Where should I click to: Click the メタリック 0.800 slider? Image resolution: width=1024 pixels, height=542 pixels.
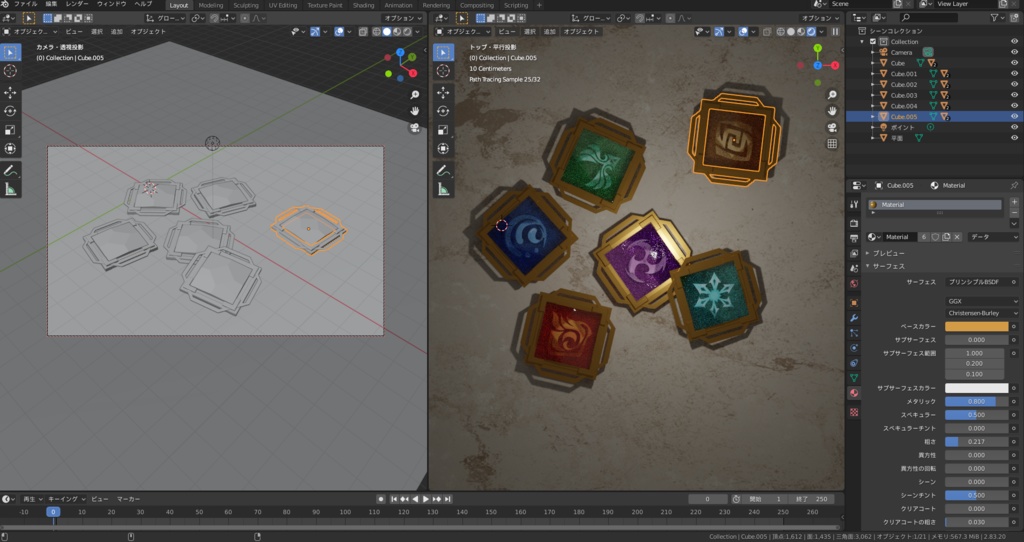[x=976, y=402]
